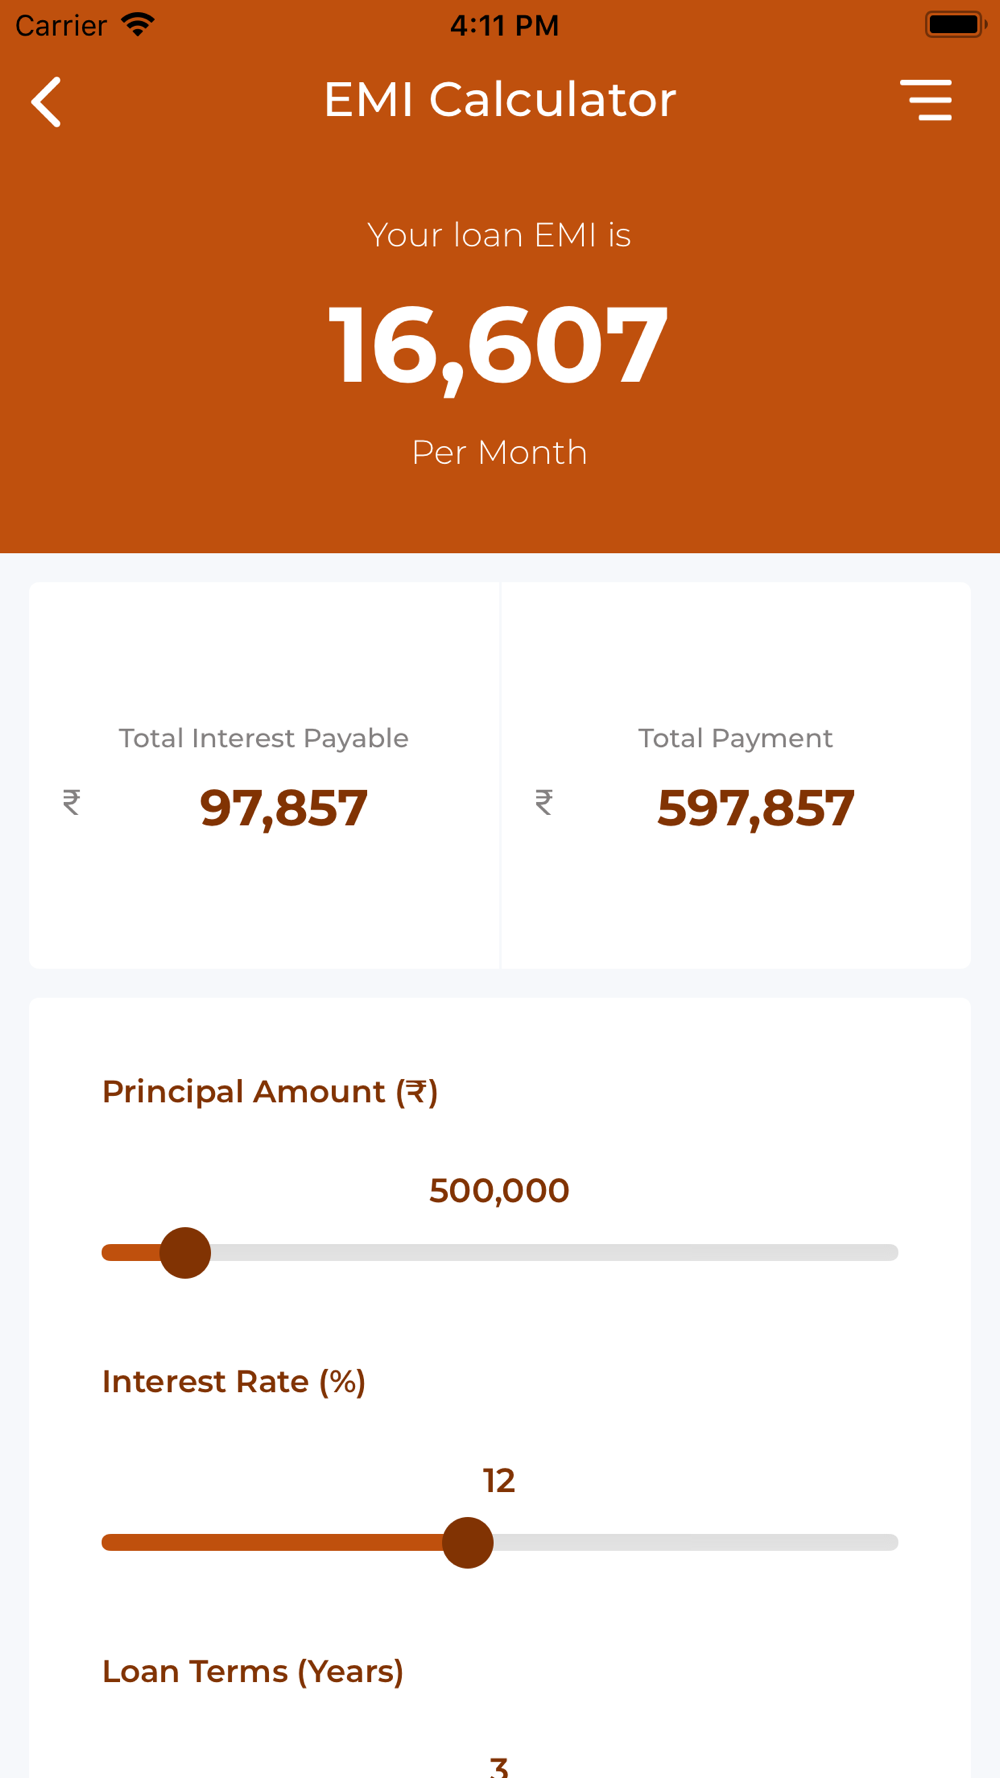
Task: Select the Total Payment card
Action: (736, 775)
